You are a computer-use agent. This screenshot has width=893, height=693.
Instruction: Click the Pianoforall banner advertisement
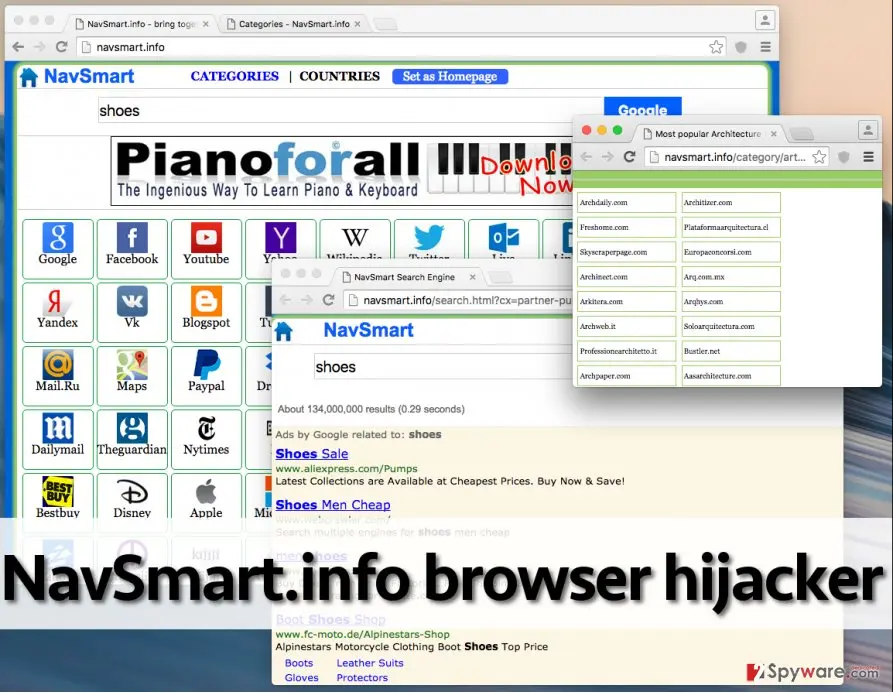(342, 171)
